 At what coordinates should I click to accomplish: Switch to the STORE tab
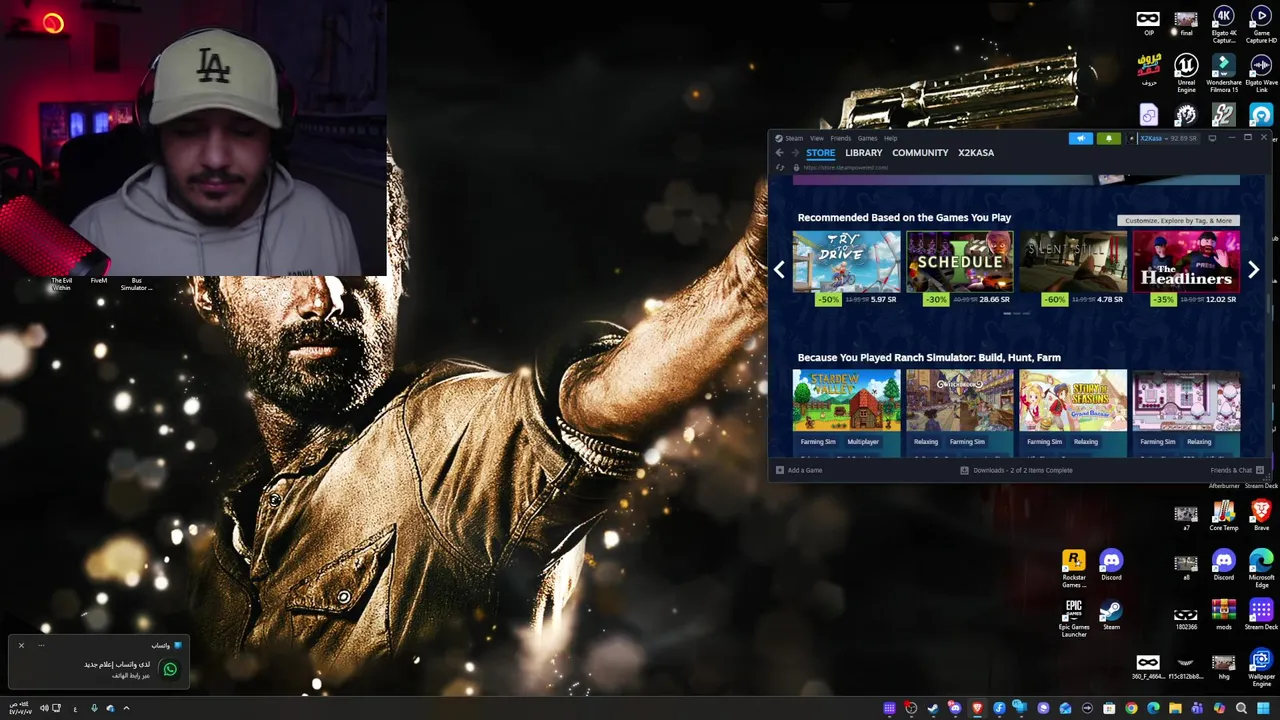click(x=820, y=153)
